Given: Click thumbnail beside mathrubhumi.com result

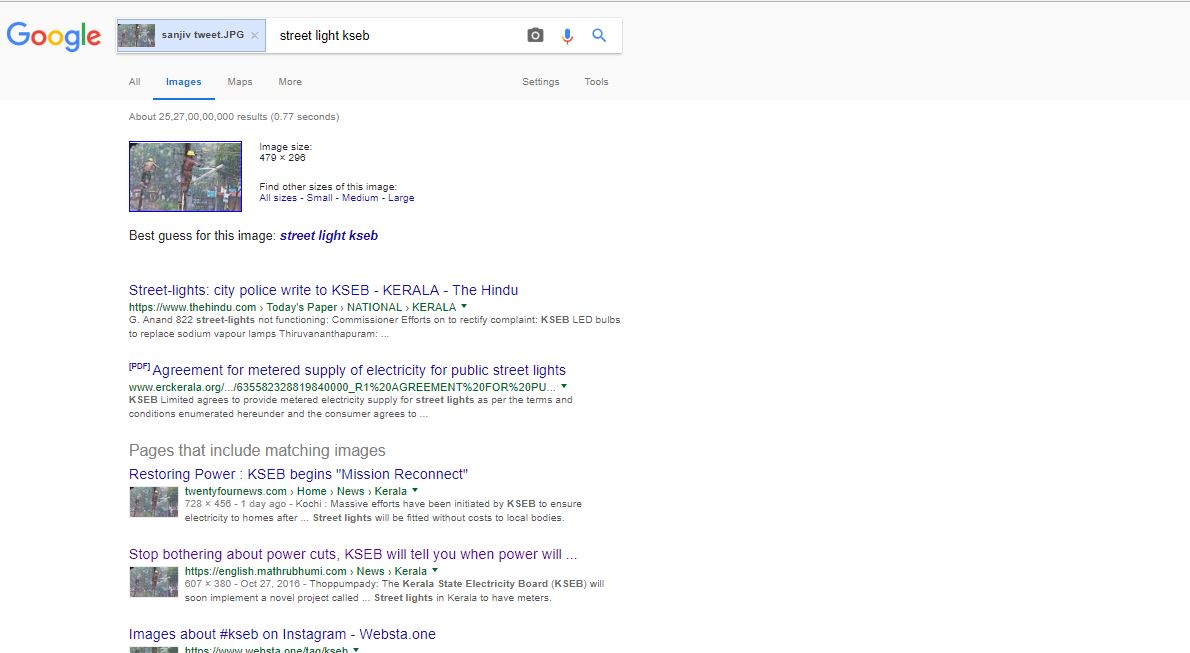Looking at the screenshot, I should [153, 582].
